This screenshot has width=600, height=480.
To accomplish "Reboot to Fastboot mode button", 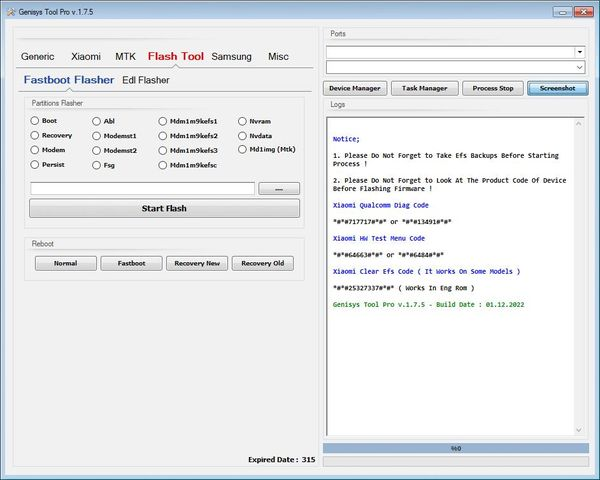I will click(x=131, y=263).
